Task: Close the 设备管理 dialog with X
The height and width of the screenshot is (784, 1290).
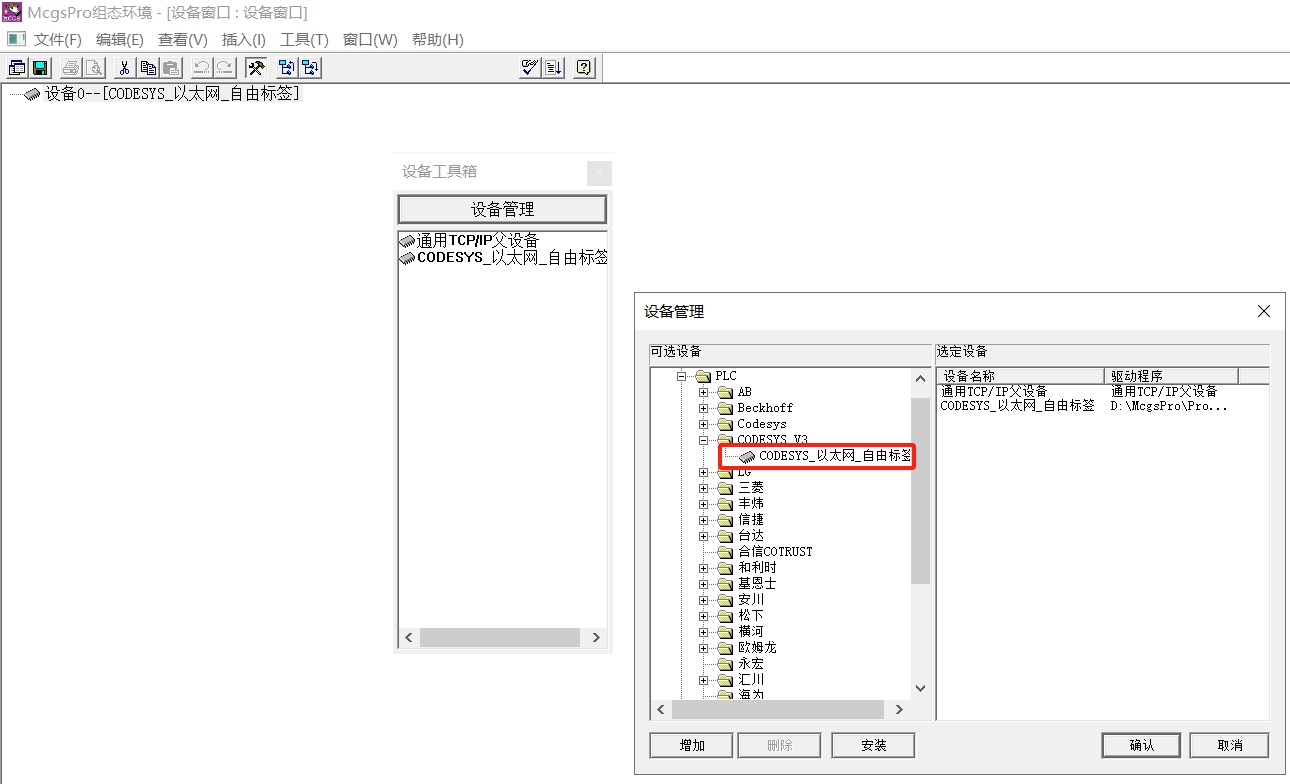Action: click(x=1264, y=311)
